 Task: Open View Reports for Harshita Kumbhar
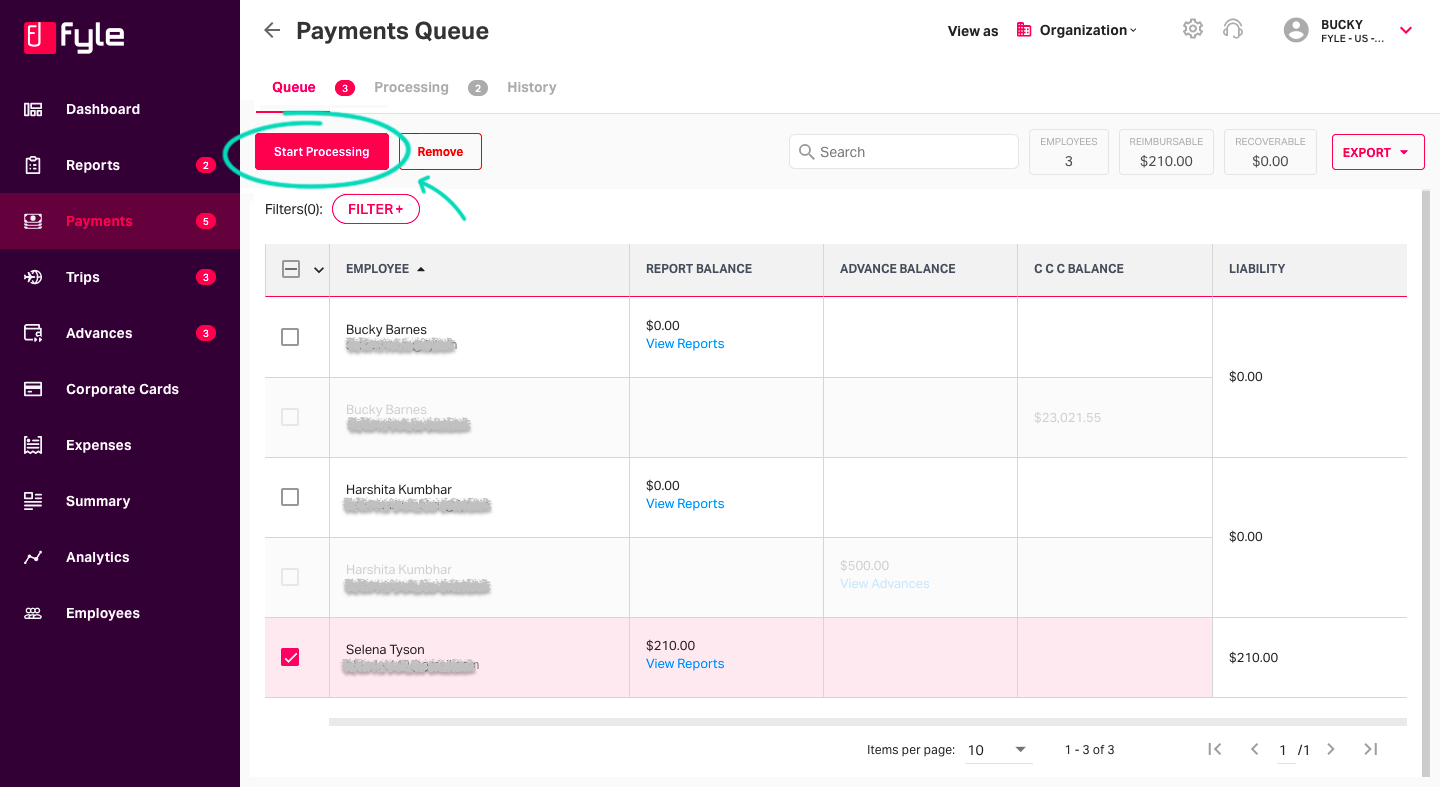pyautogui.click(x=684, y=503)
